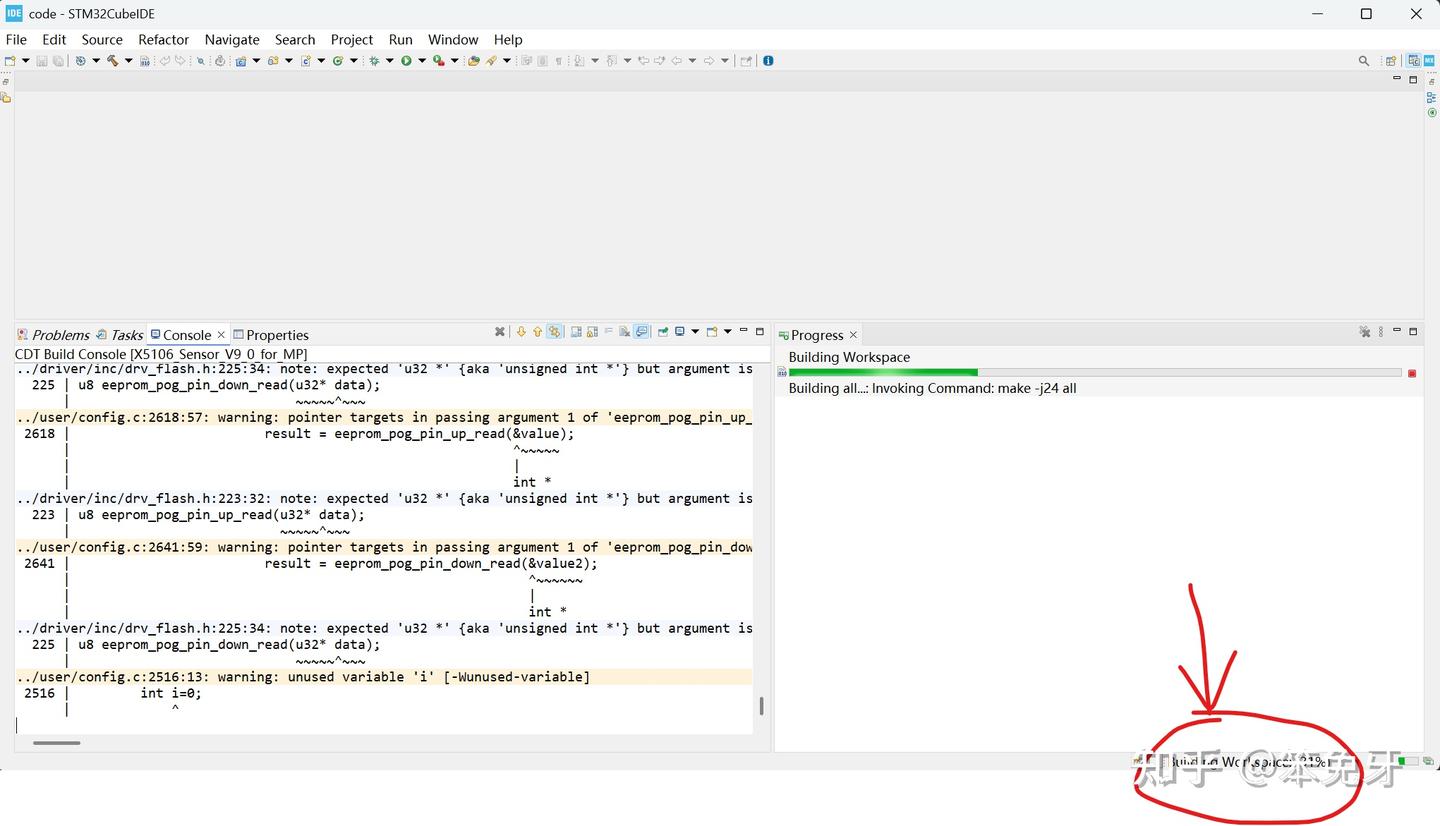Click the Search magnifier icon in the toolbar
This screenshot has height=826, width=1440.
click(x=201, y=60)
